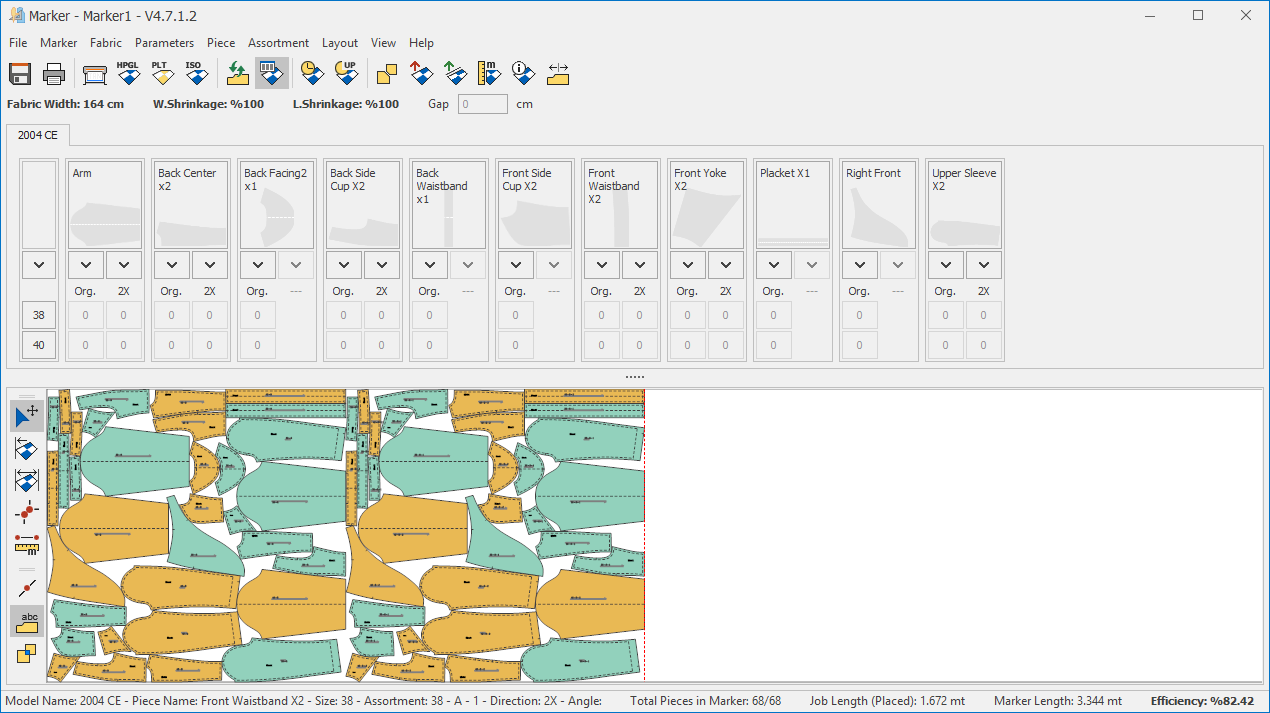
Task: Click the plotter output icon
Action: tap(95, 73)
